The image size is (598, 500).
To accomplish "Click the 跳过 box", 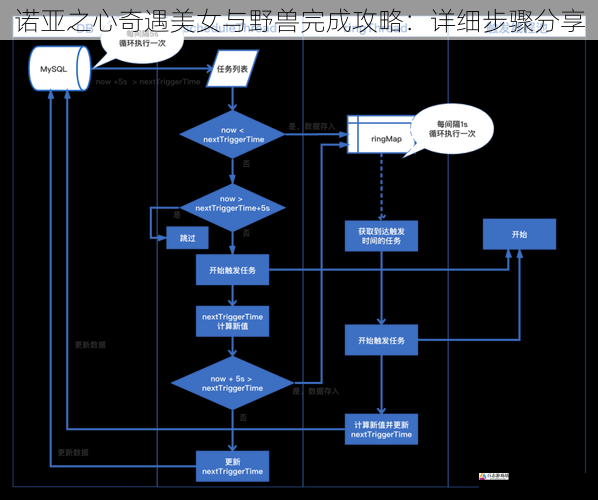I will 187,238.
